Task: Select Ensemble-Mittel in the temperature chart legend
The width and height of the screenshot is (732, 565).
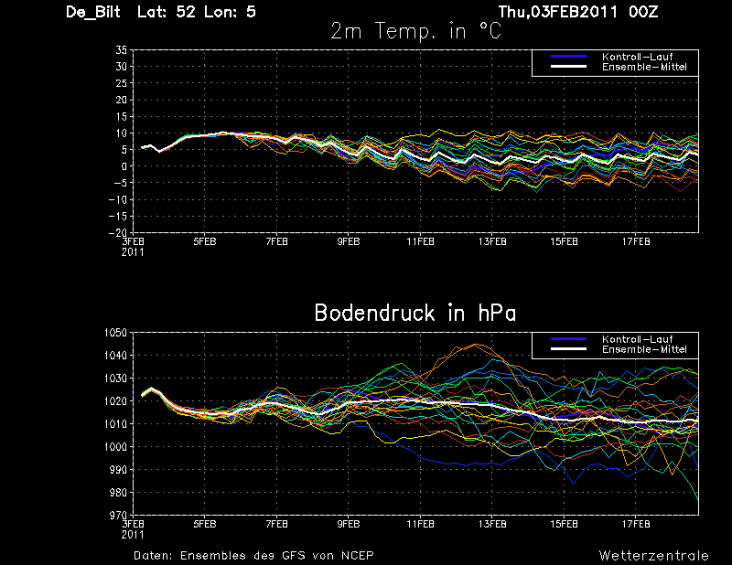Action: pos(644,67)
